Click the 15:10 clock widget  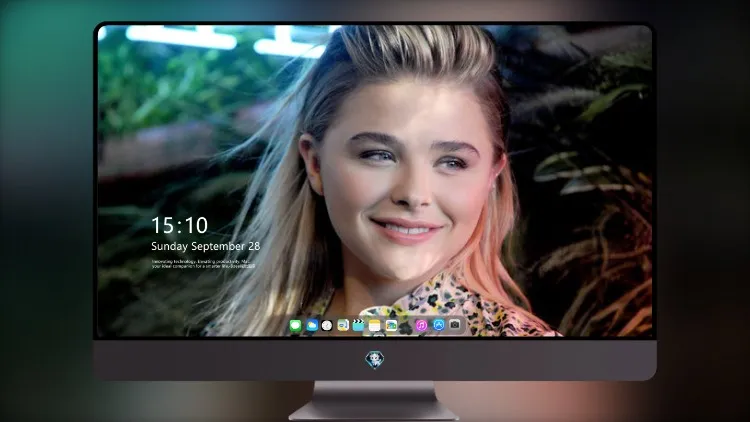tap(179, 225)
